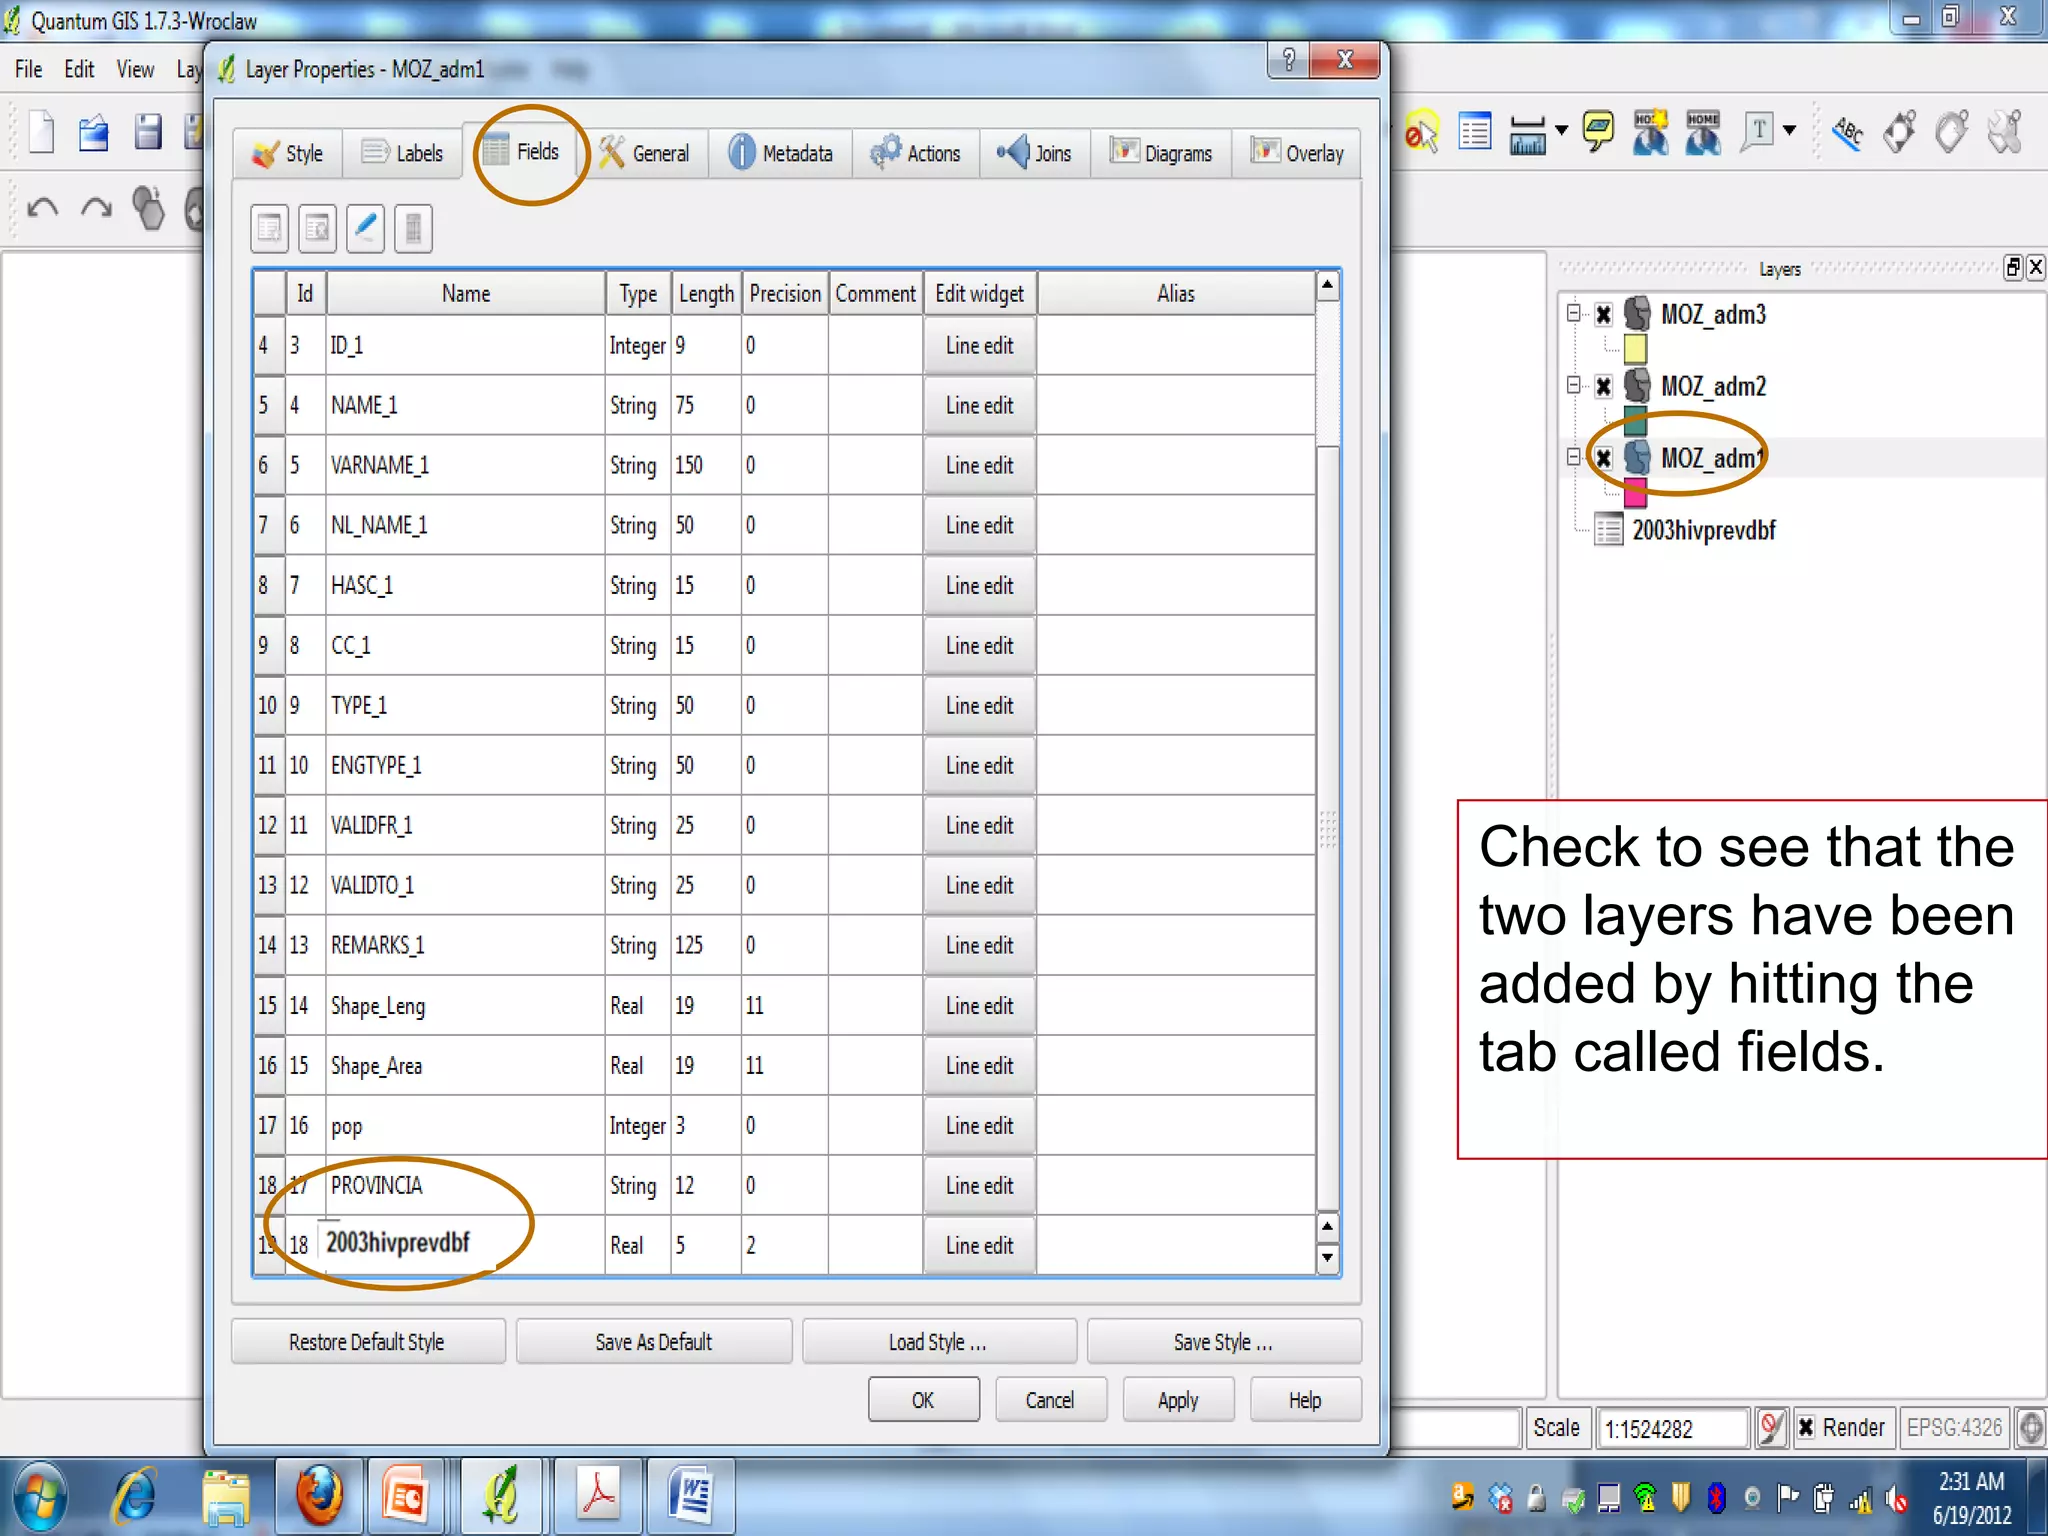
Task: Switch to the Diagrams tab
Action: [1161, 154]
